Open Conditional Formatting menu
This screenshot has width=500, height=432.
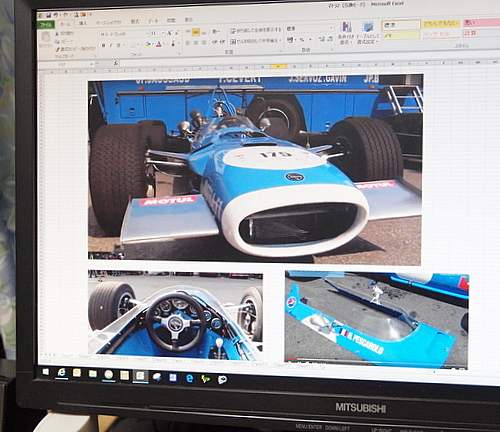346,33
